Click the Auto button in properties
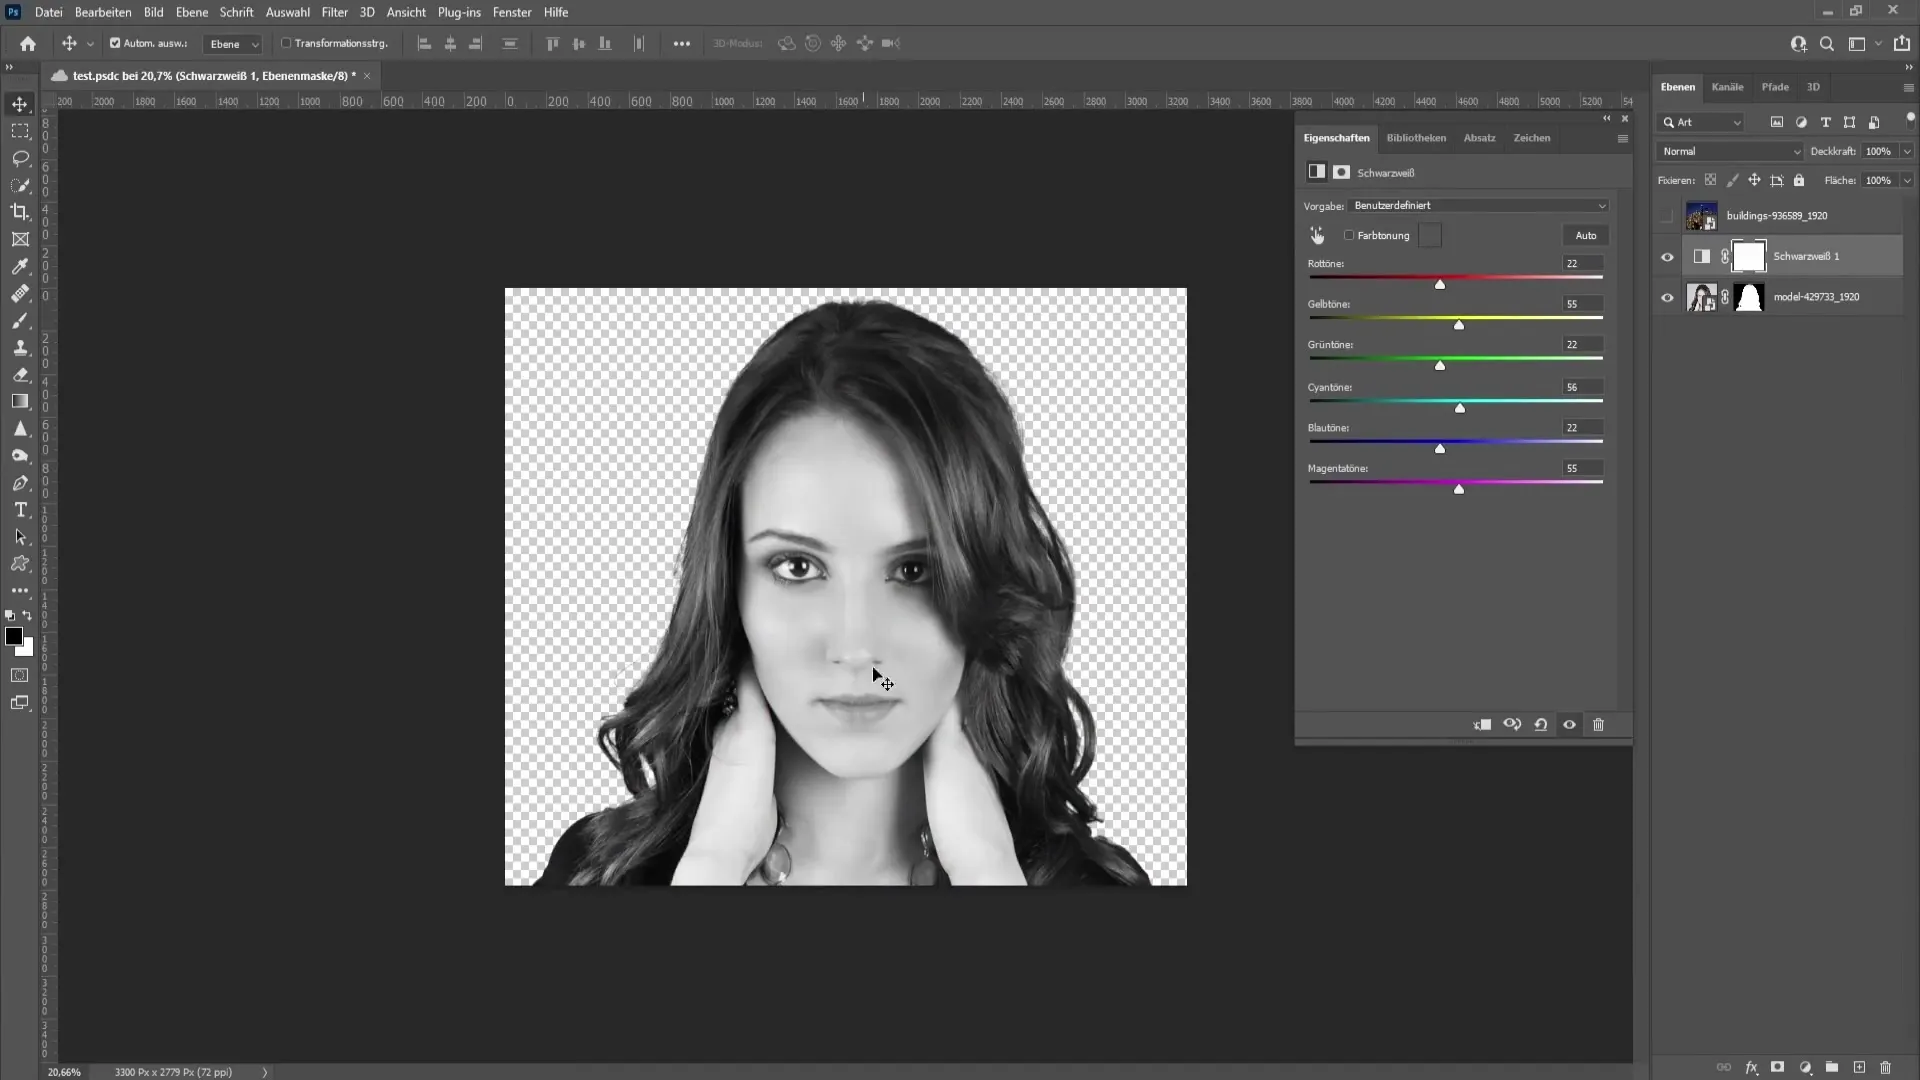 click(x=1585, y=235)
